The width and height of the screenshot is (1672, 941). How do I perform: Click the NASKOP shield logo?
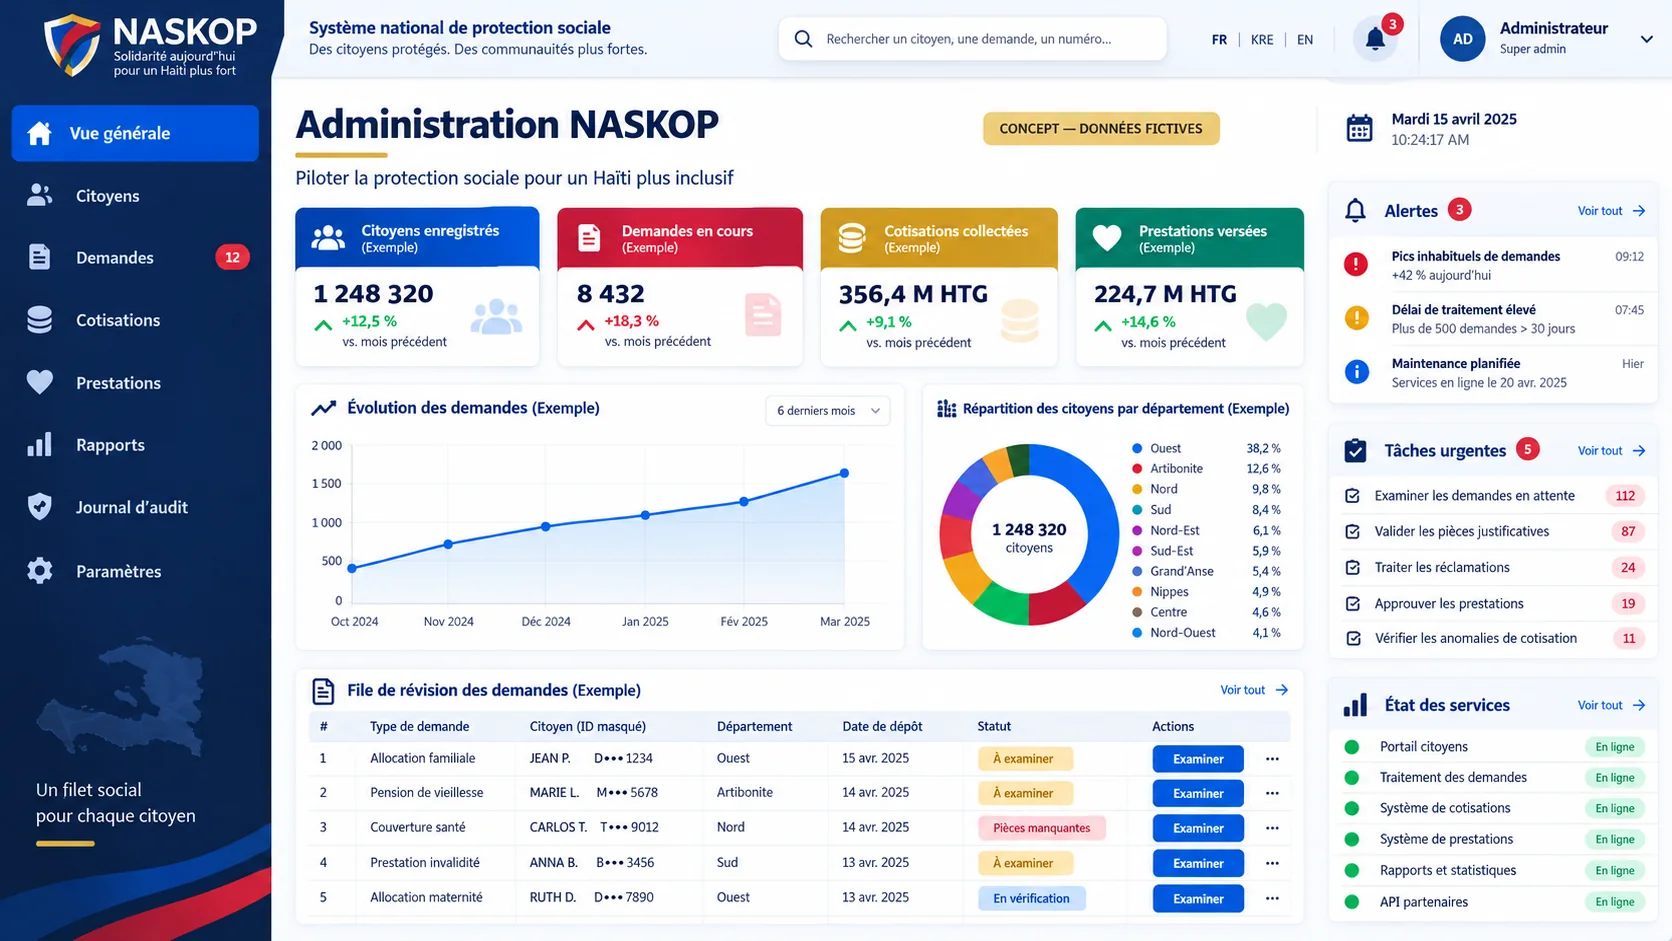point(72,45)
